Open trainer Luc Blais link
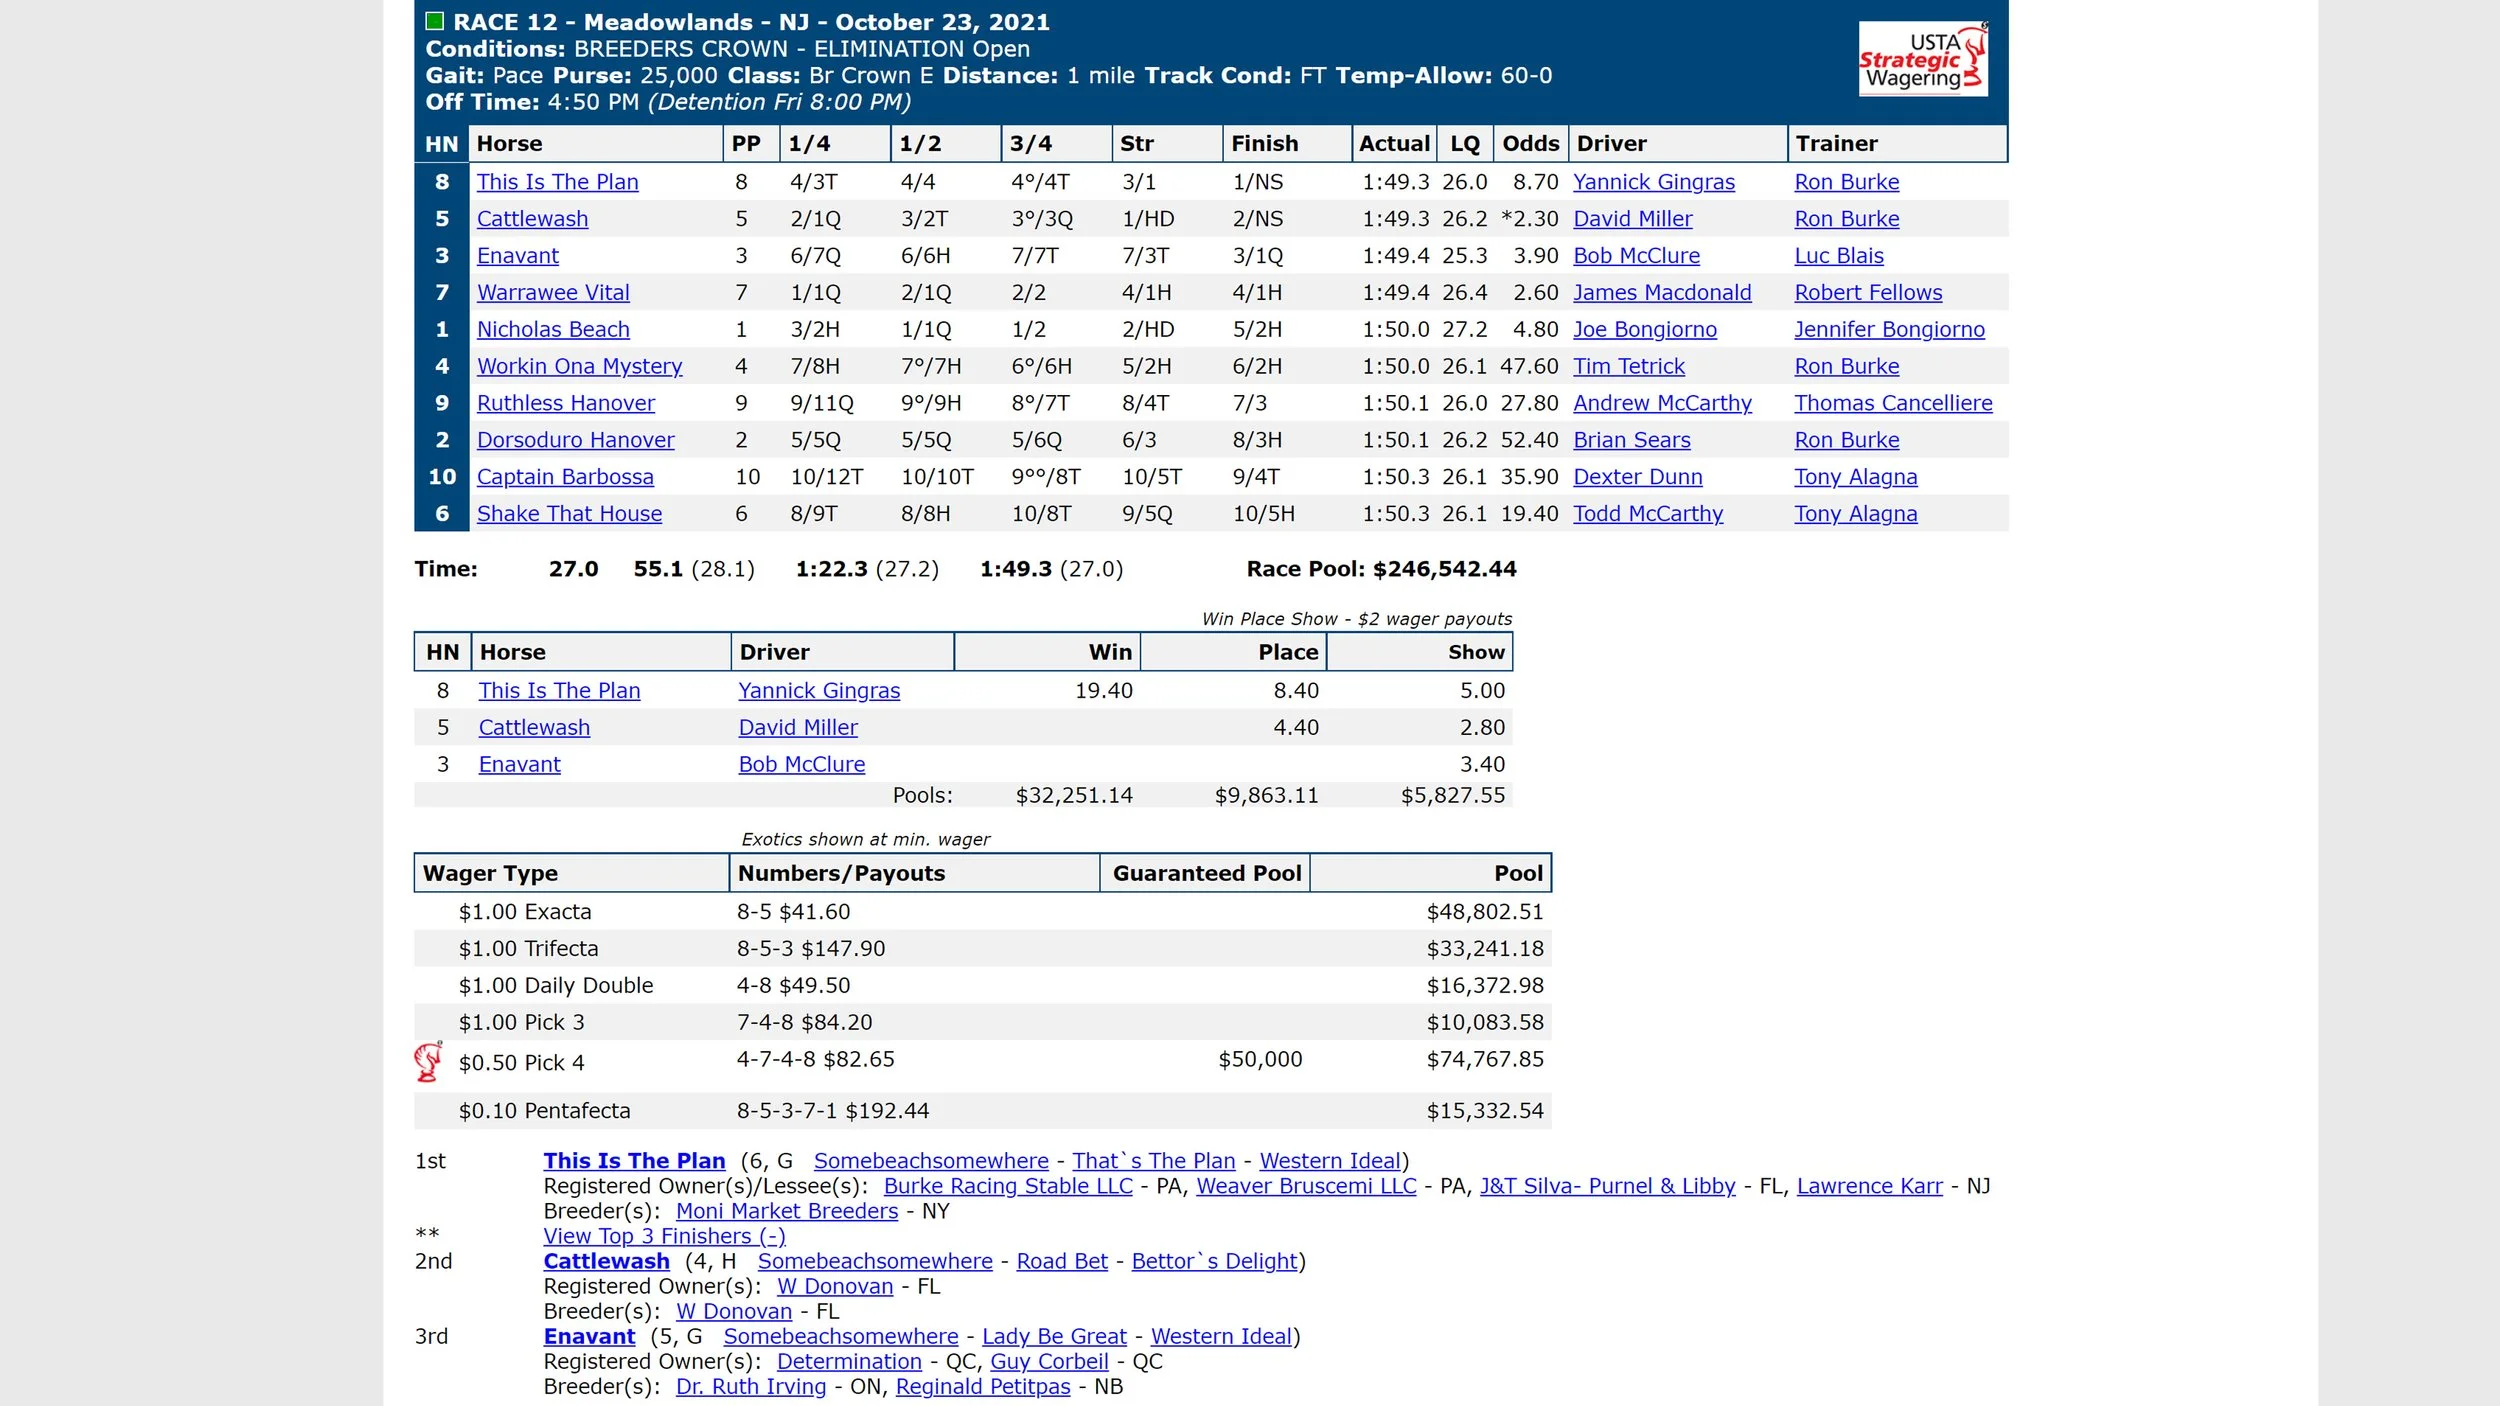Image resolution: width=2500 pixels, height=1406 pixels. click(1838, 256)
